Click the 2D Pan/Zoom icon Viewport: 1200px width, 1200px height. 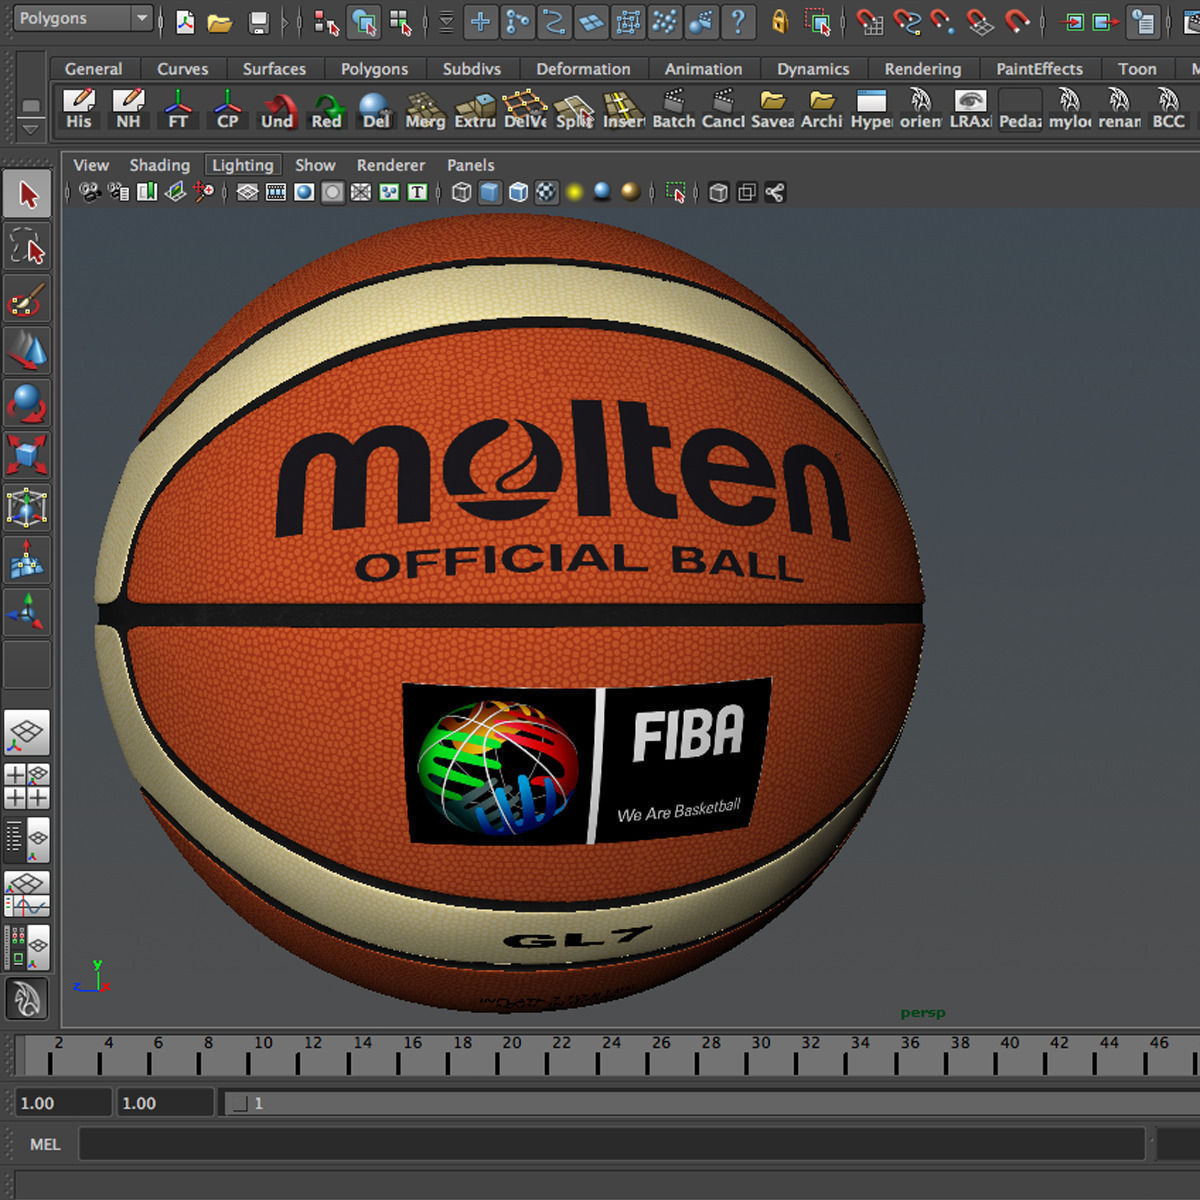pos(204,192)
